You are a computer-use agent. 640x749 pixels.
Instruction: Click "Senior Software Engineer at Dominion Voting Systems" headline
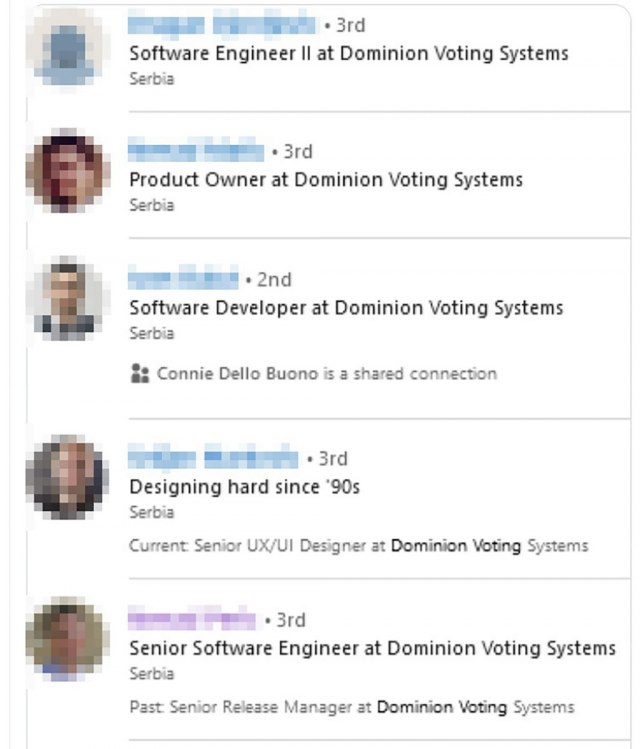[x=372, y=648]
